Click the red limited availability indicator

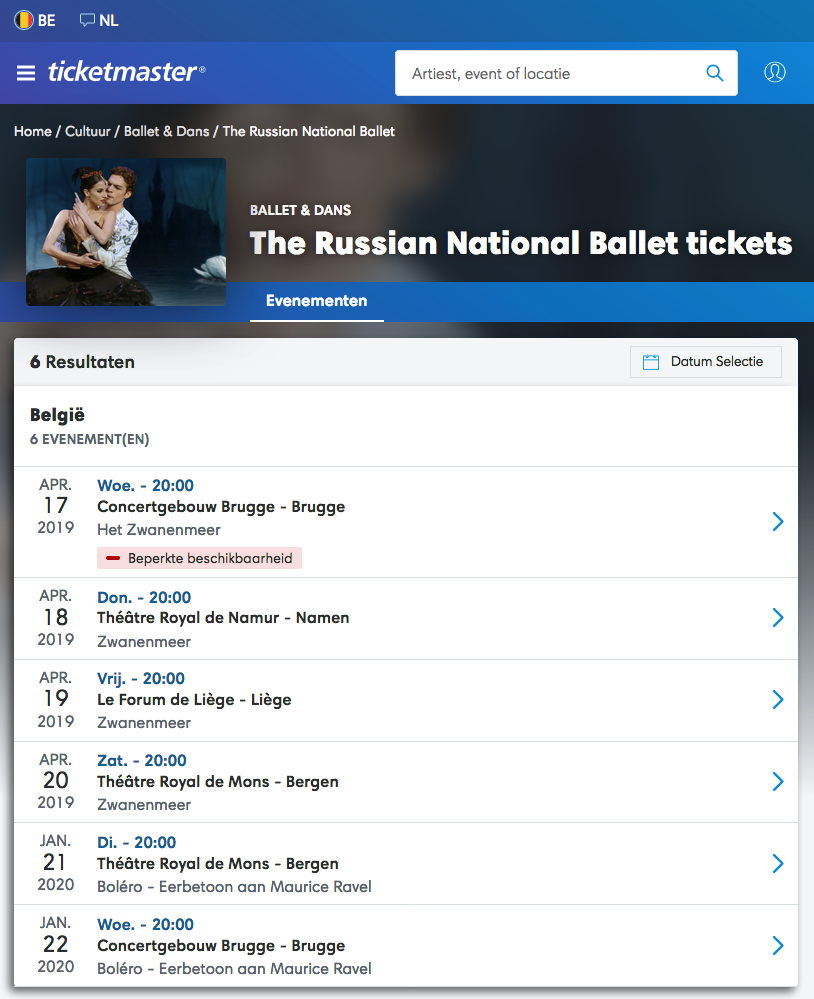[x=113, y=558]
